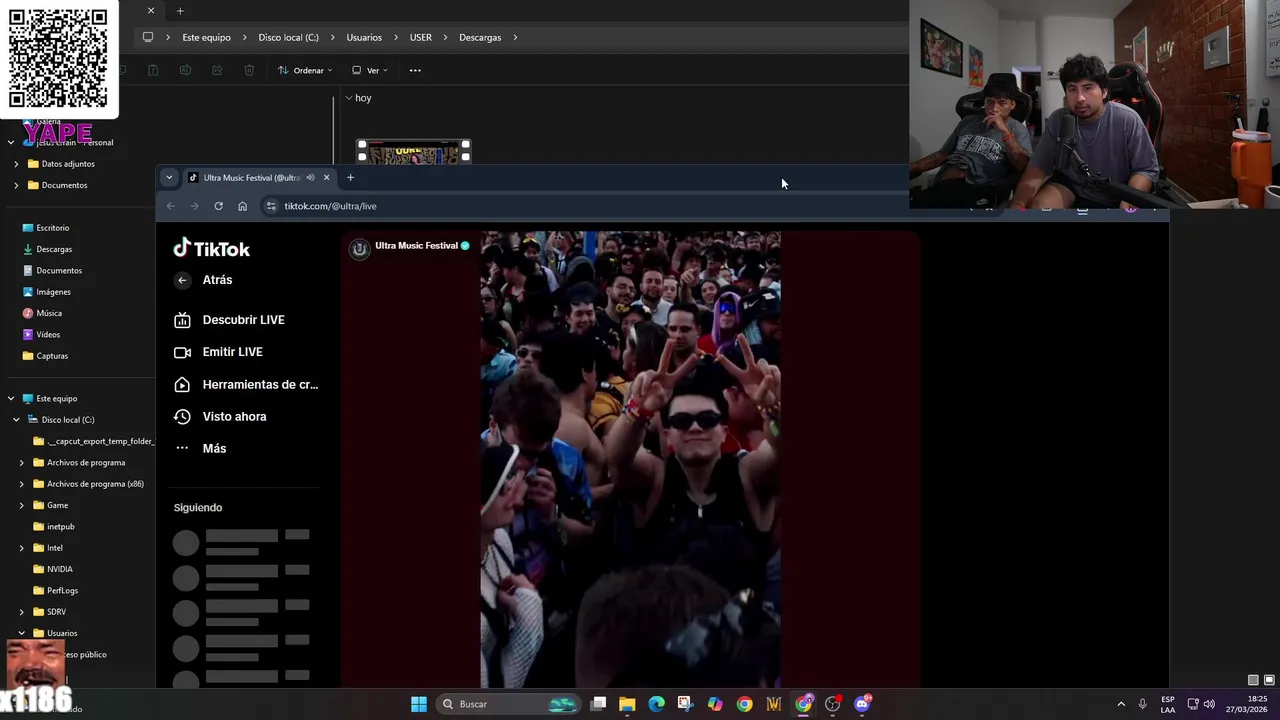Click Usuarios in the breadcrumb path

364,38
